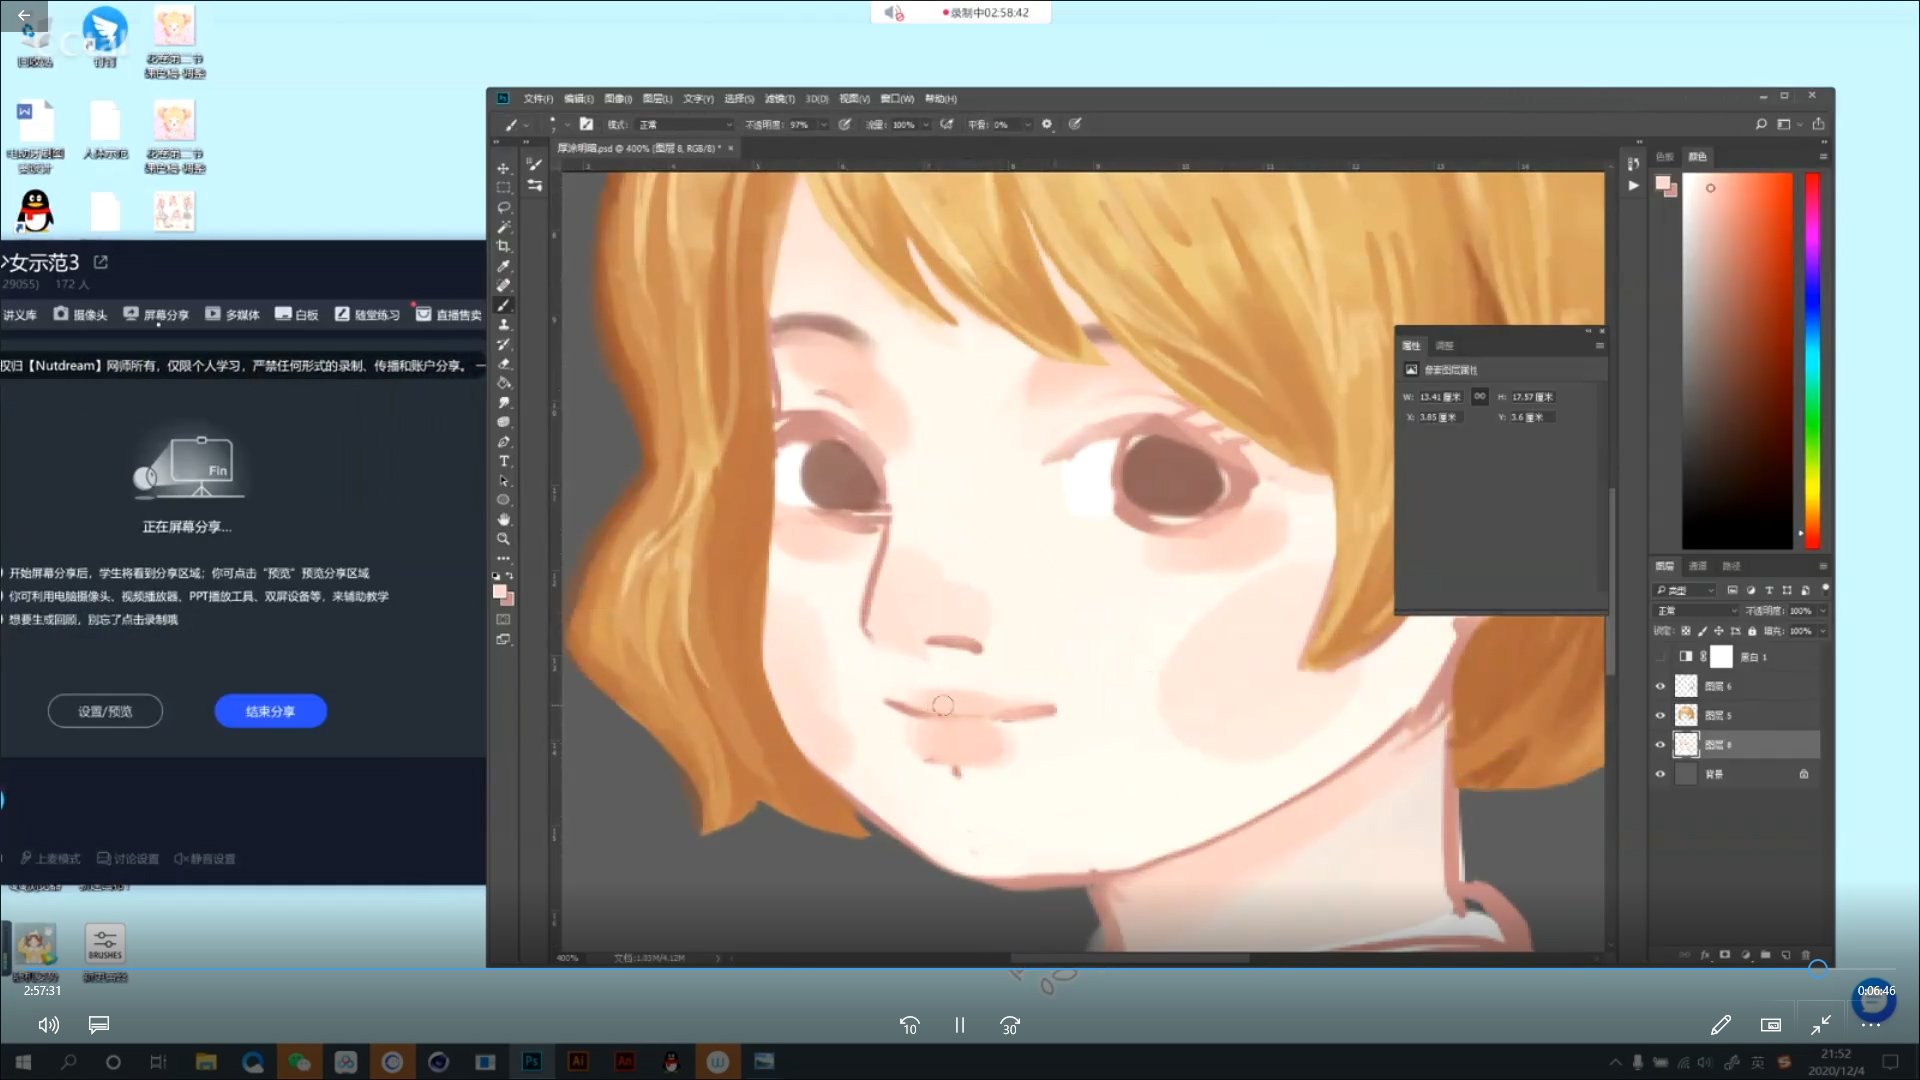Select the Eyedropper tool

(503, 266)
